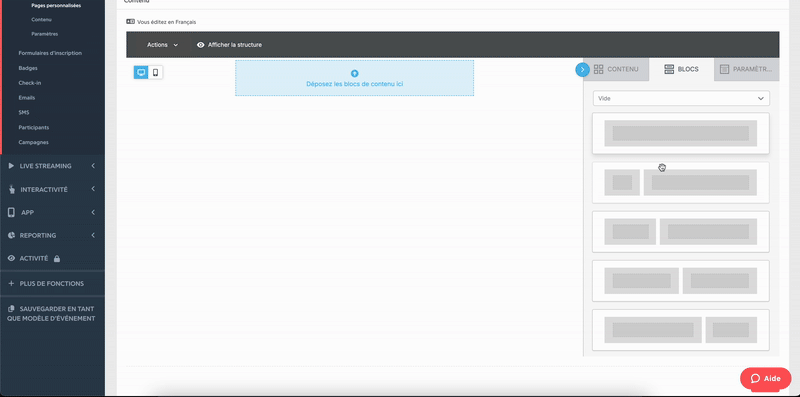Toggle Afficher la structure view

pos(230,45)
